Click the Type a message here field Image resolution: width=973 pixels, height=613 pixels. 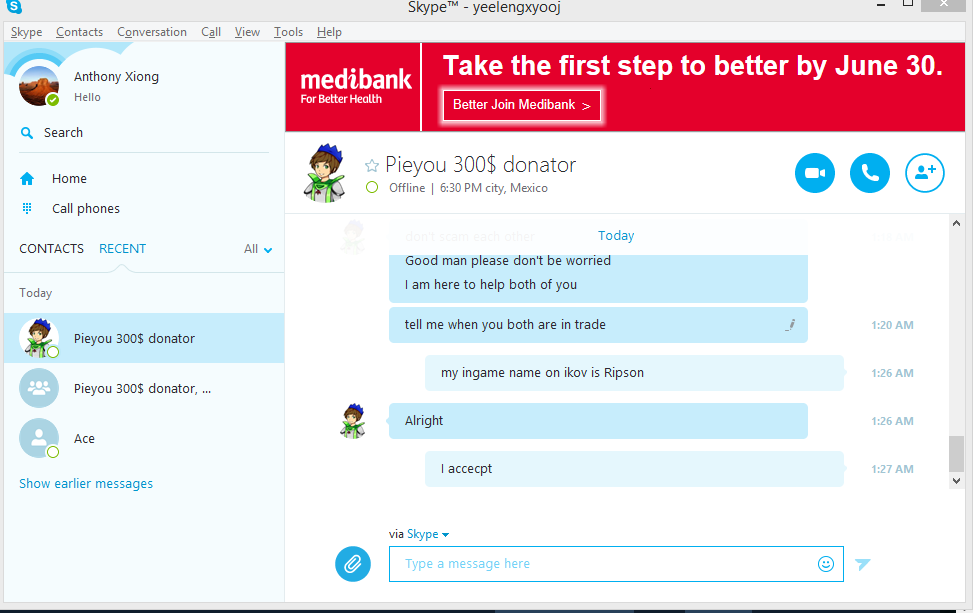point(616,564)
